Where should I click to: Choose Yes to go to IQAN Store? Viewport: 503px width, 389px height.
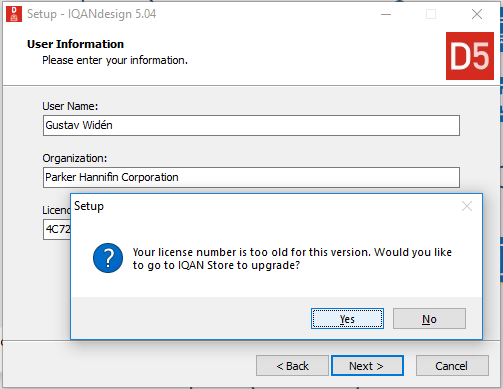(347, 319)
